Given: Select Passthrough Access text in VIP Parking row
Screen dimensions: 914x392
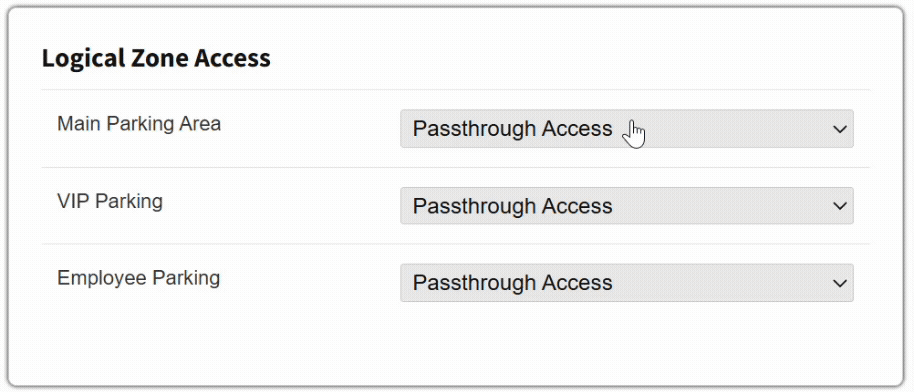Looking at the screenshot, I should point(512,205).
